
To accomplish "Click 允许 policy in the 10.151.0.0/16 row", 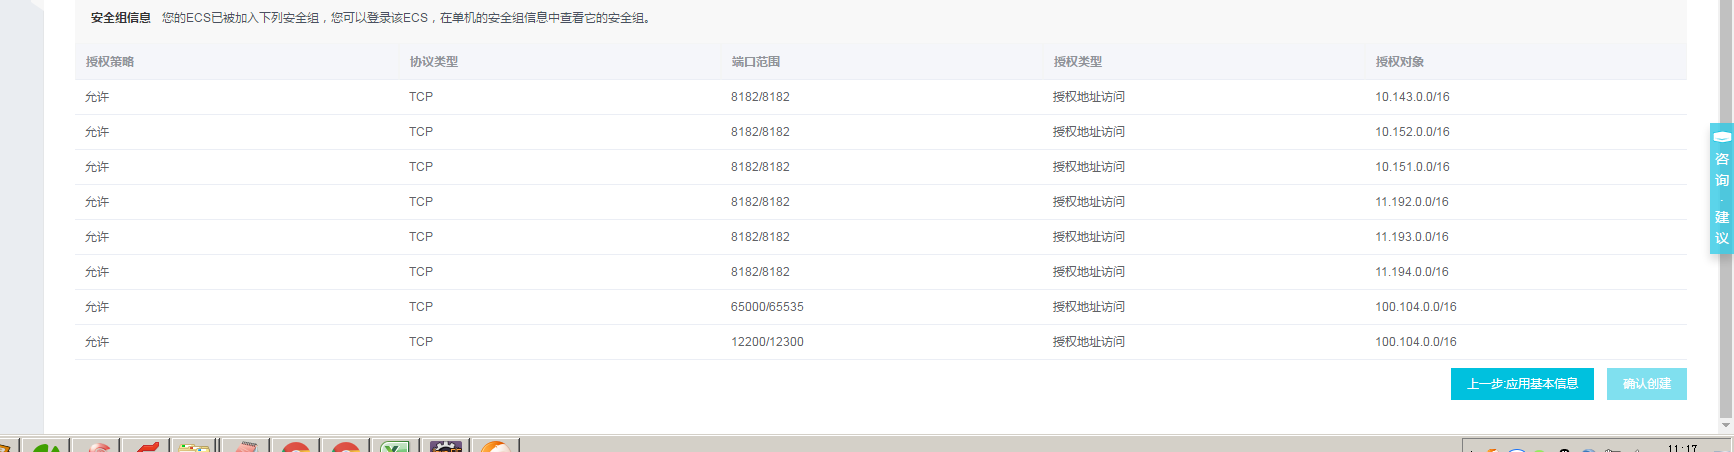I will [97, 167].
